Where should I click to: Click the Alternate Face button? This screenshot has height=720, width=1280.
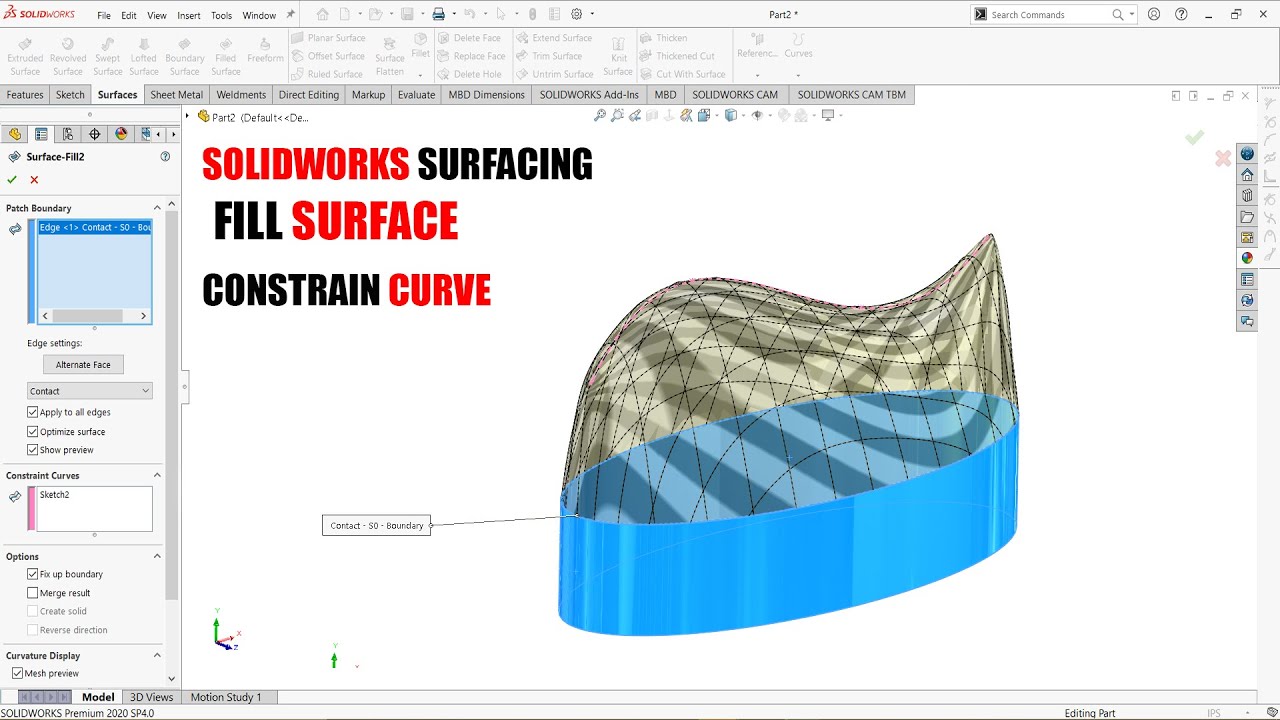coord(83,365)
